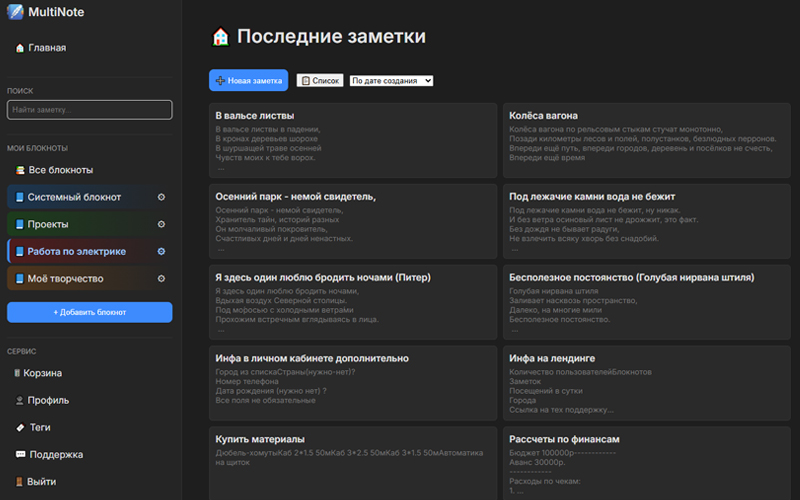Viewport: 800px width, 500px height.
Task: Open note Купить материалы
Action: point(353,463)
